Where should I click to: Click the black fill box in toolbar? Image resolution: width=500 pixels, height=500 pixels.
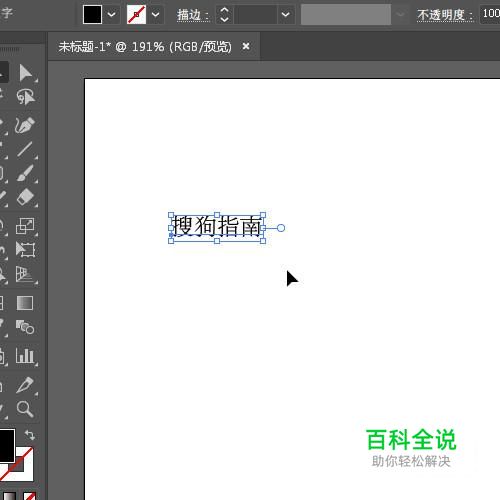pyautogui.click(x=6, y=445)
